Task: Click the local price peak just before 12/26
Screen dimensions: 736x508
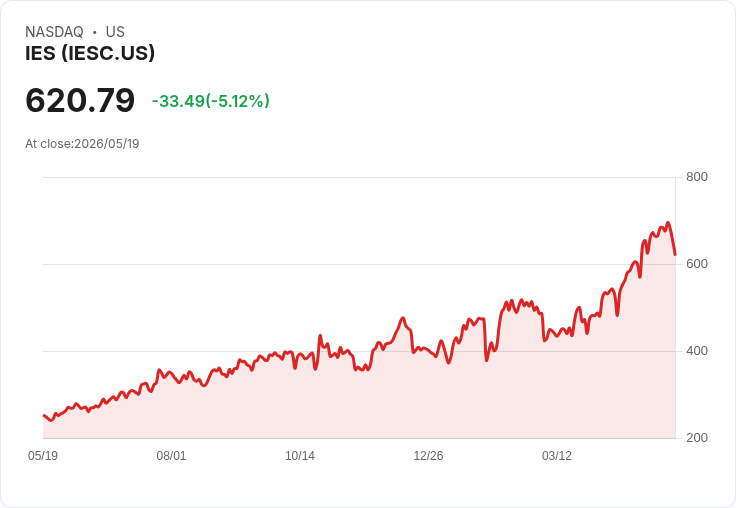Action: coord(403,318)
